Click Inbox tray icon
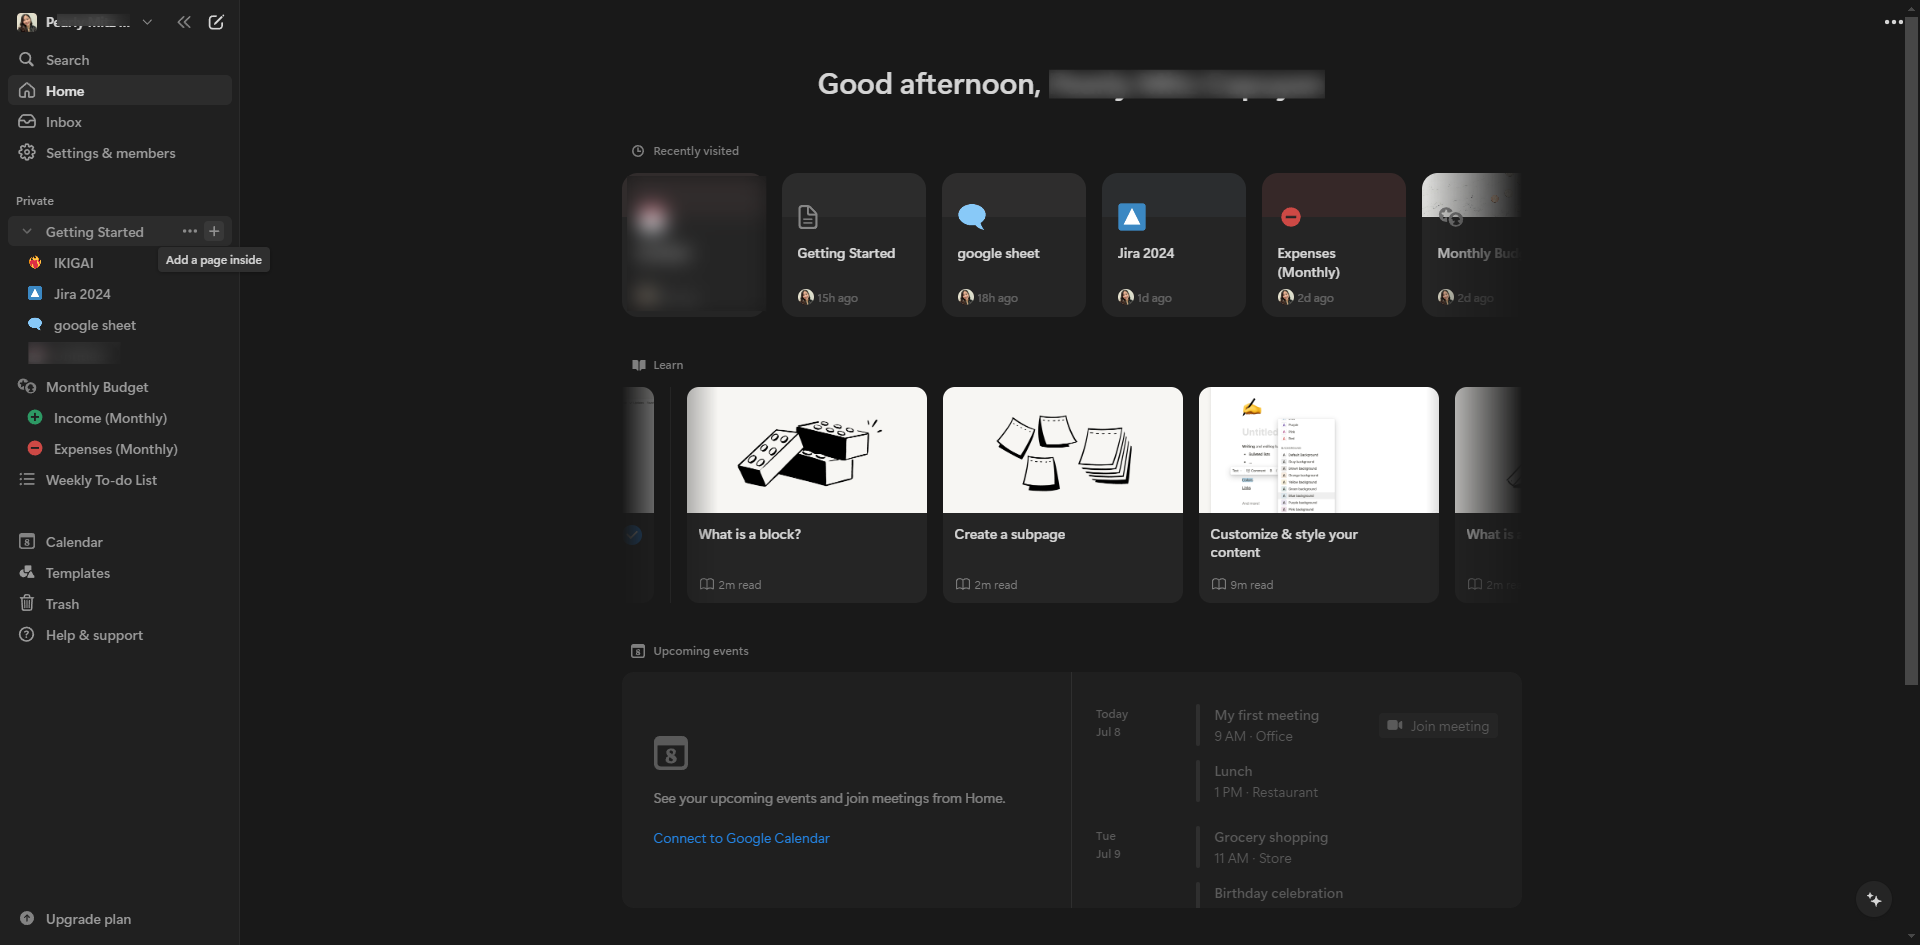The width and height of the screenshot is (1920, 945). (x=27, y=122)
